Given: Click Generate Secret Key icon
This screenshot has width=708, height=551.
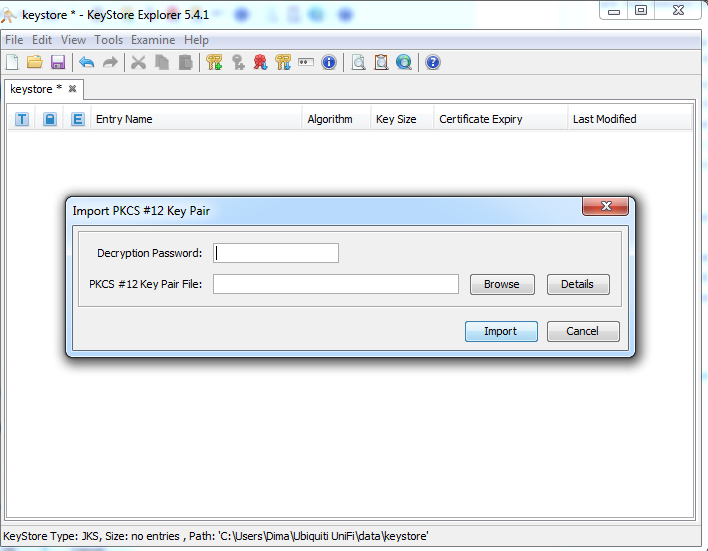Looking at the screenshot, I should coord(238,62).
